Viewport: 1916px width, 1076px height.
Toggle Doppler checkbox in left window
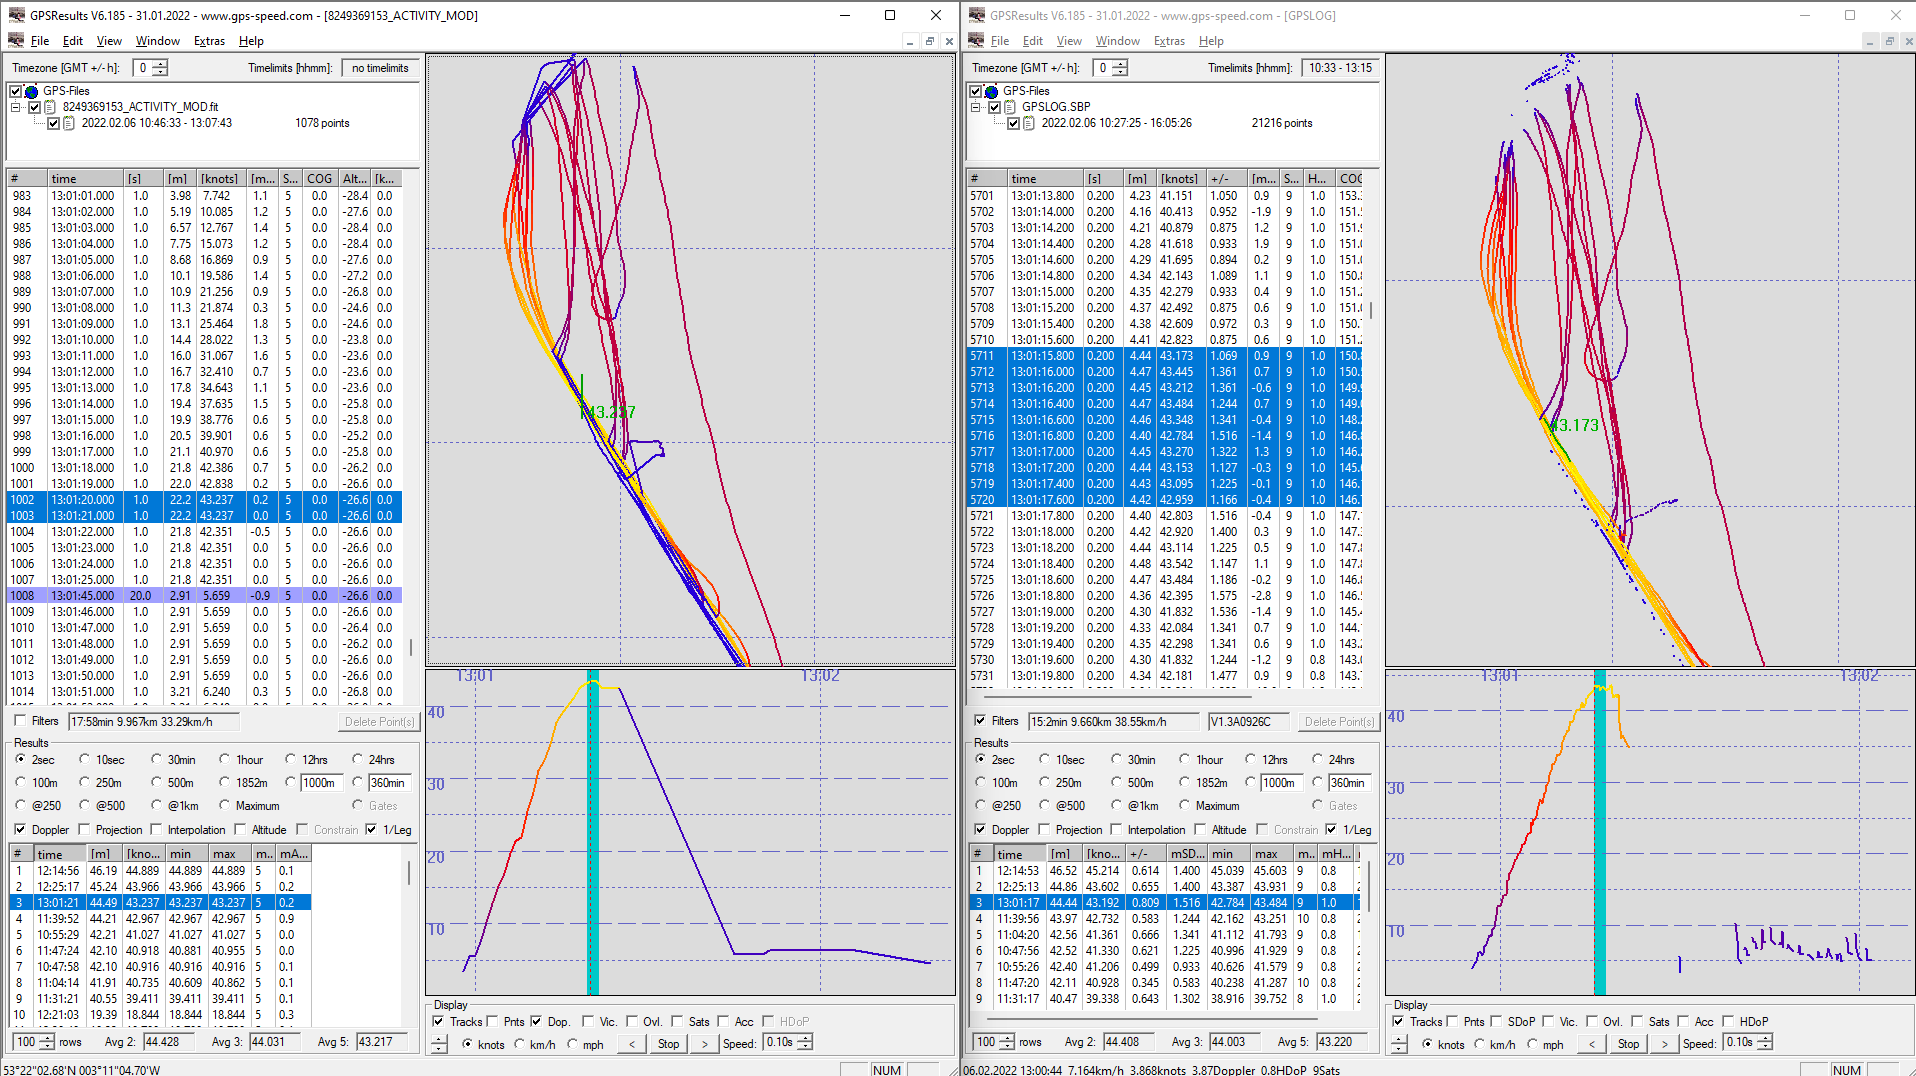[20, 829]
